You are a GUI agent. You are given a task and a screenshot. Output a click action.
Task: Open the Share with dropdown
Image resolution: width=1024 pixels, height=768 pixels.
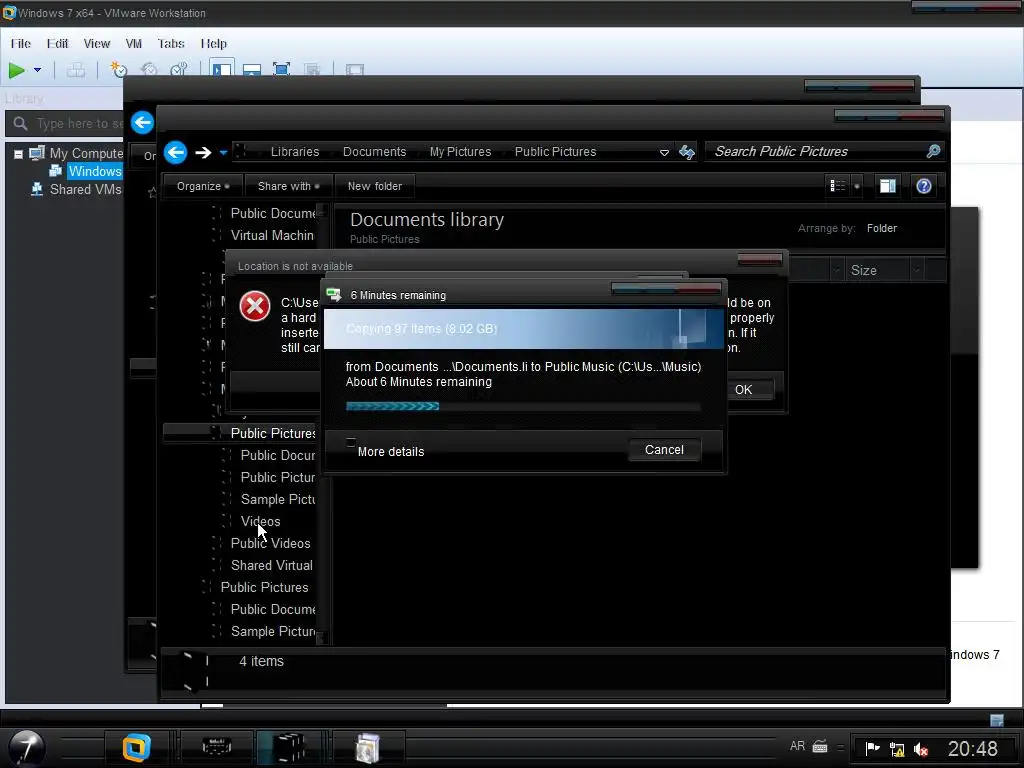tap(288, 186)
